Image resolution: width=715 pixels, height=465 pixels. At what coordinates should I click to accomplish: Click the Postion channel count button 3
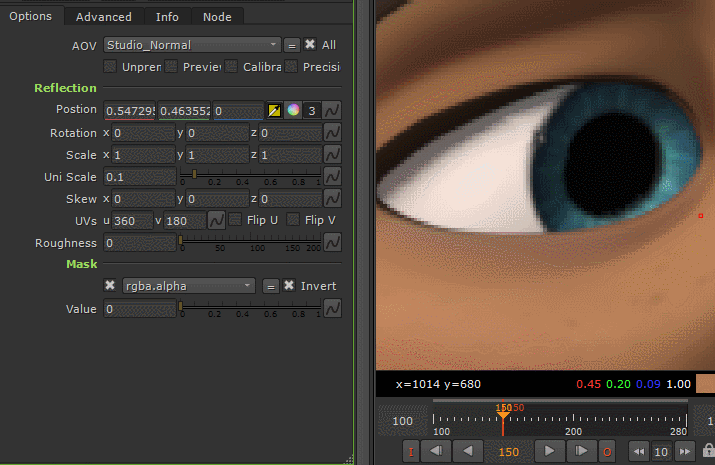click(312, 111)
